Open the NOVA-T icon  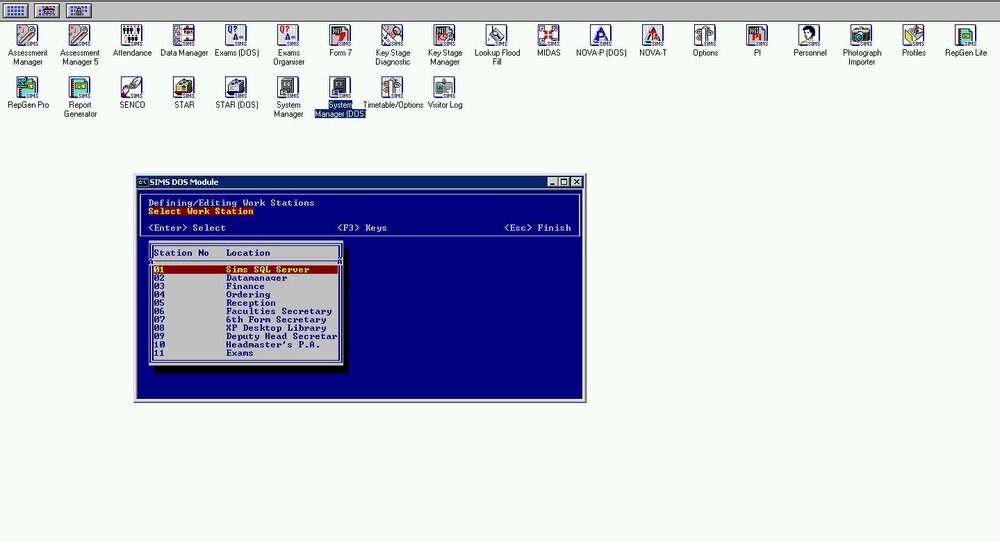653,35
